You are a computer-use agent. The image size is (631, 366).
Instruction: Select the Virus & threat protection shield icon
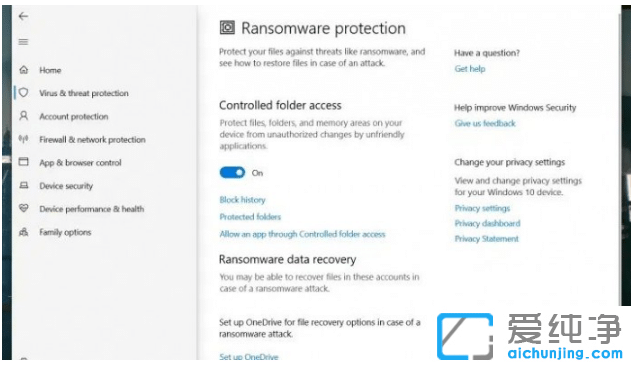[x=24, y=93]
